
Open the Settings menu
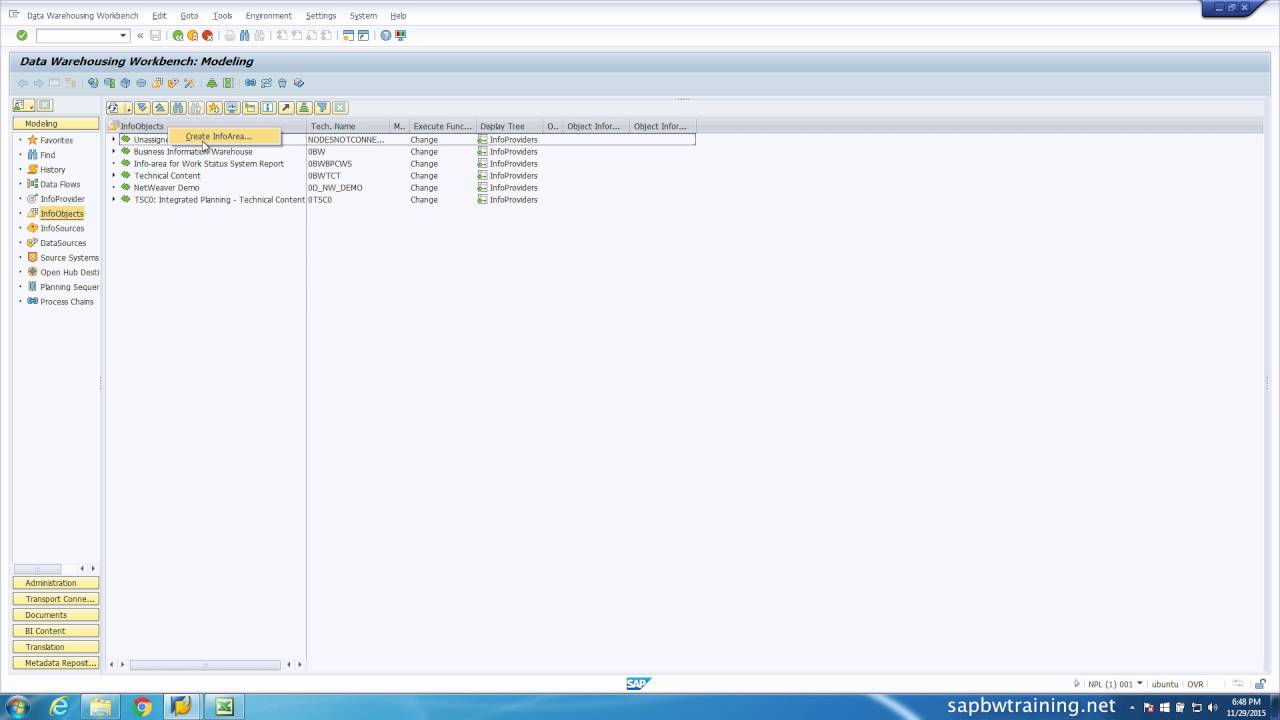click(321, 16)
